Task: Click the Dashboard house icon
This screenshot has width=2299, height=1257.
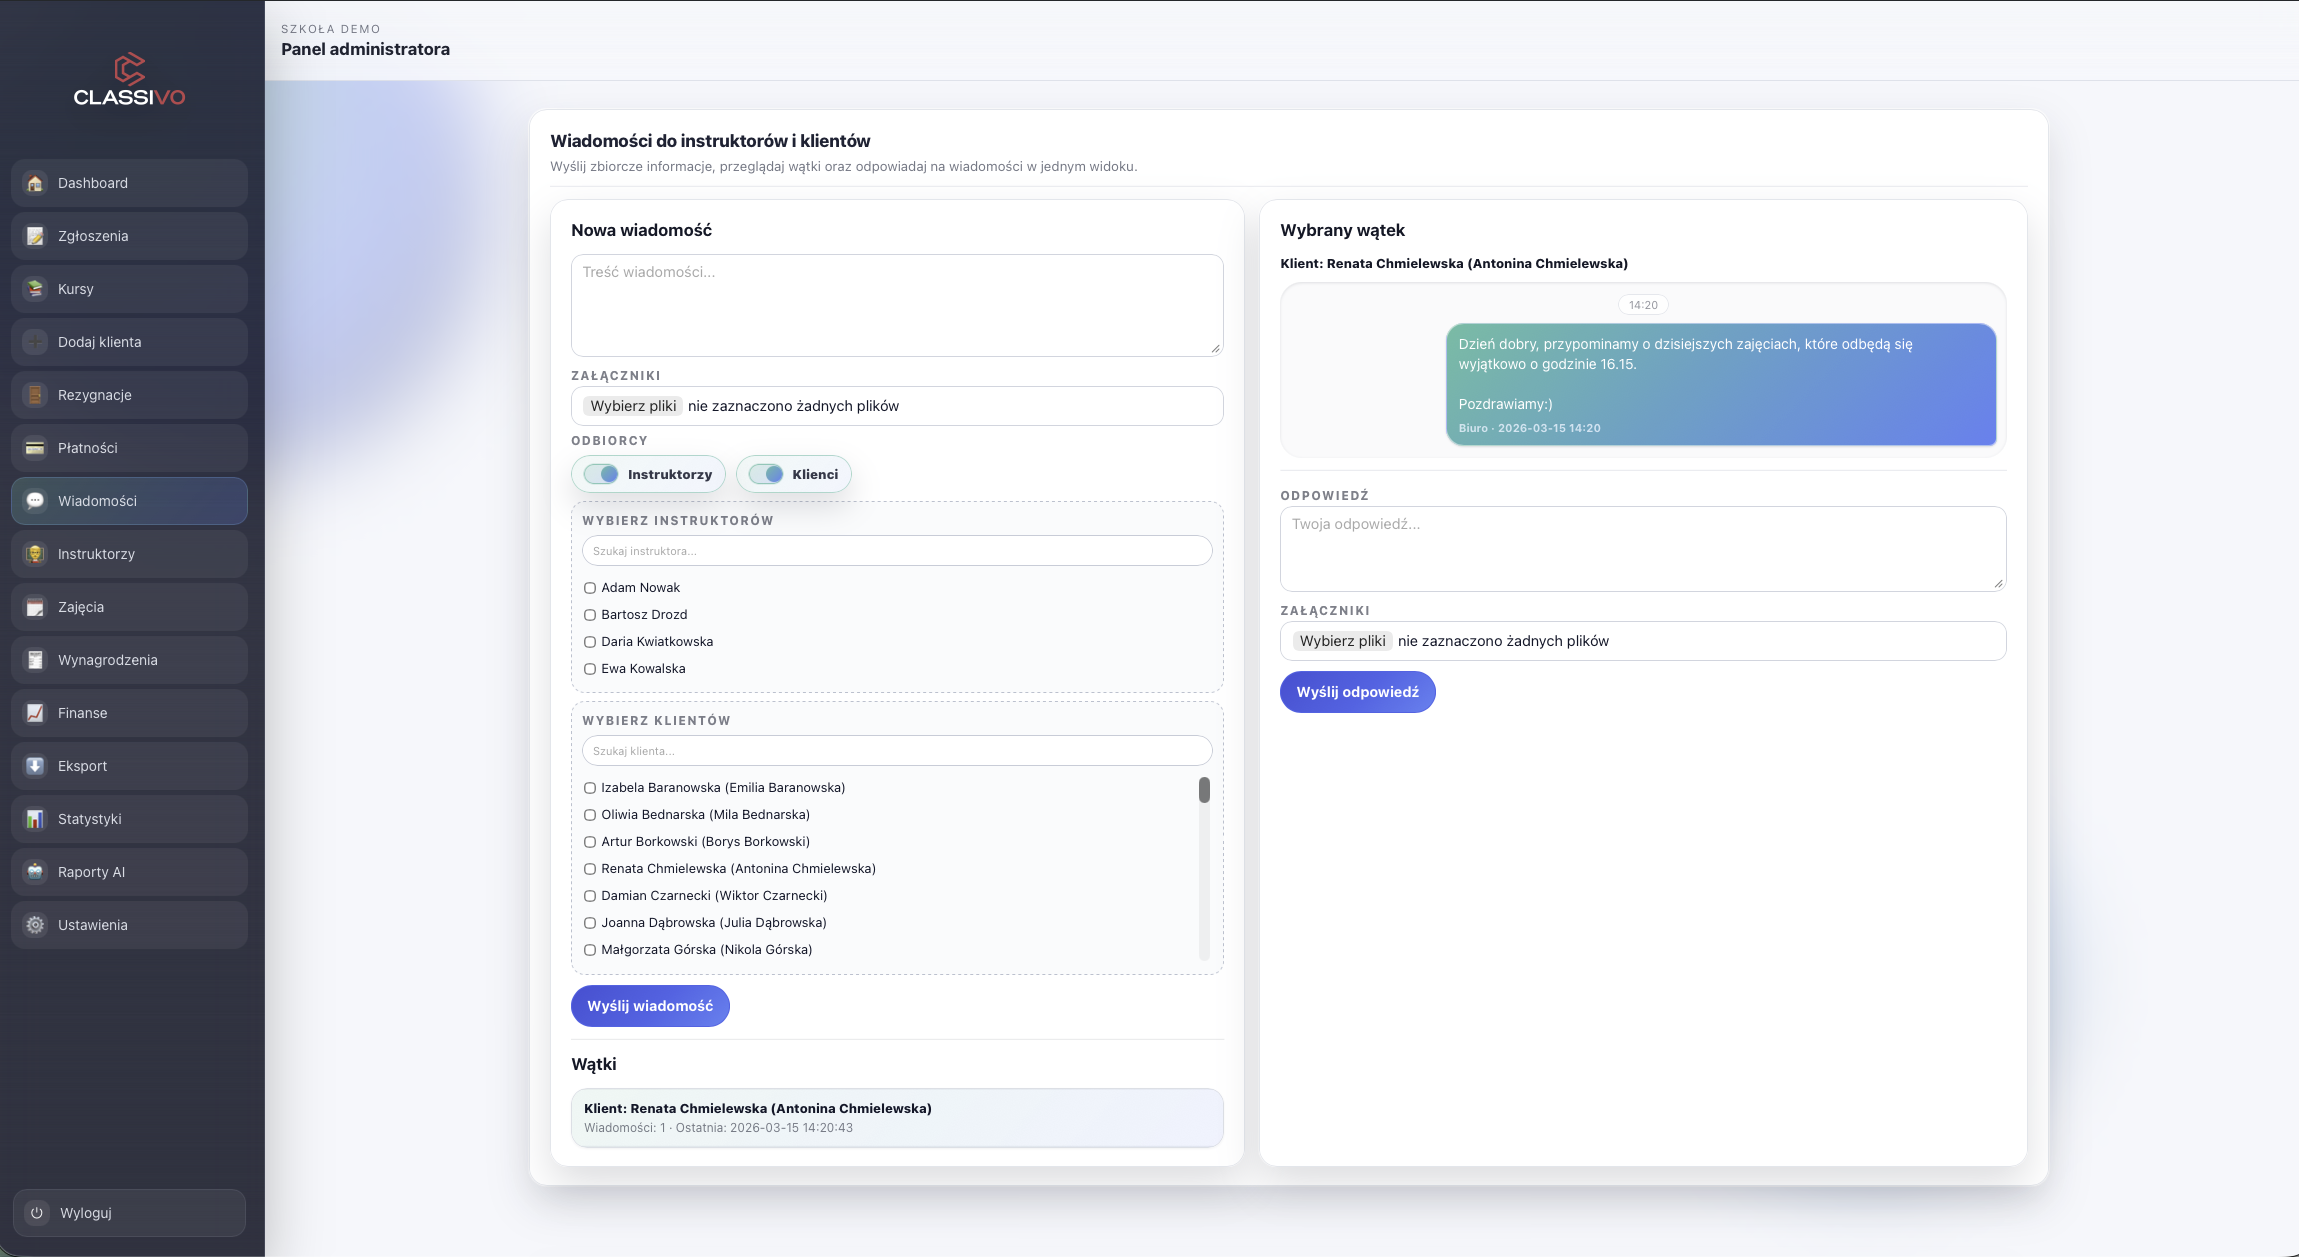Action: pyautogui.click(x=35, y=183)
